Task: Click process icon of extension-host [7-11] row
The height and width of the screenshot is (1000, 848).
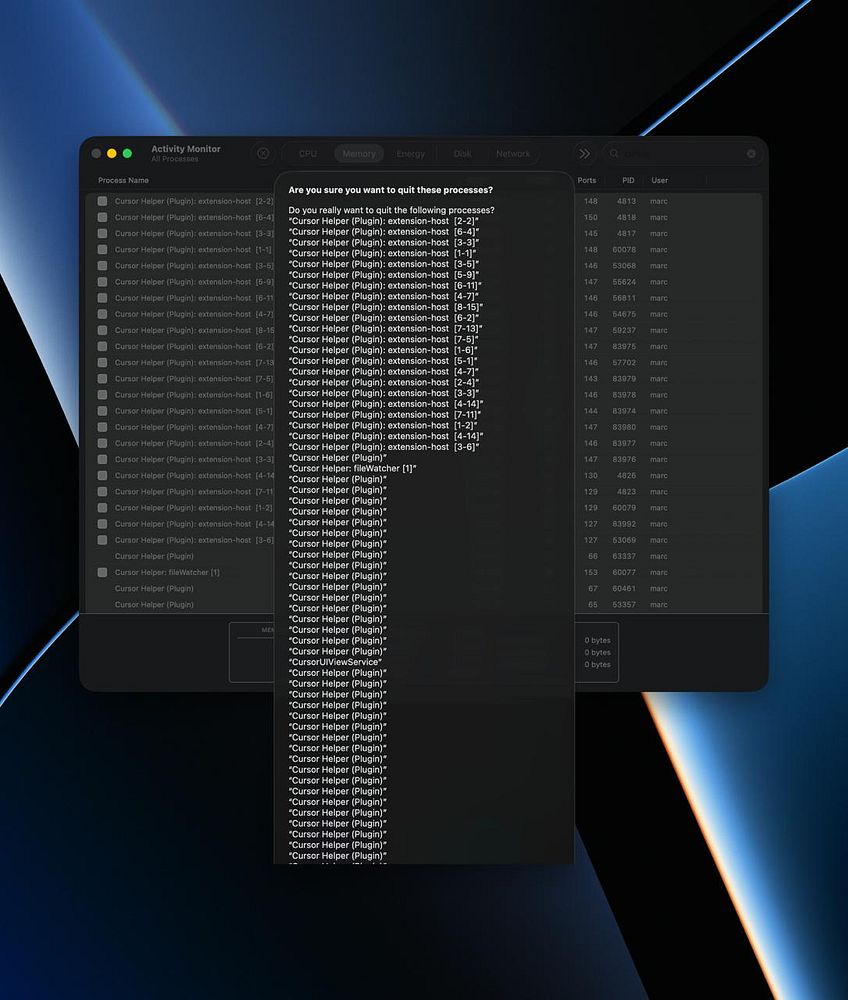Action: (102, 492)
